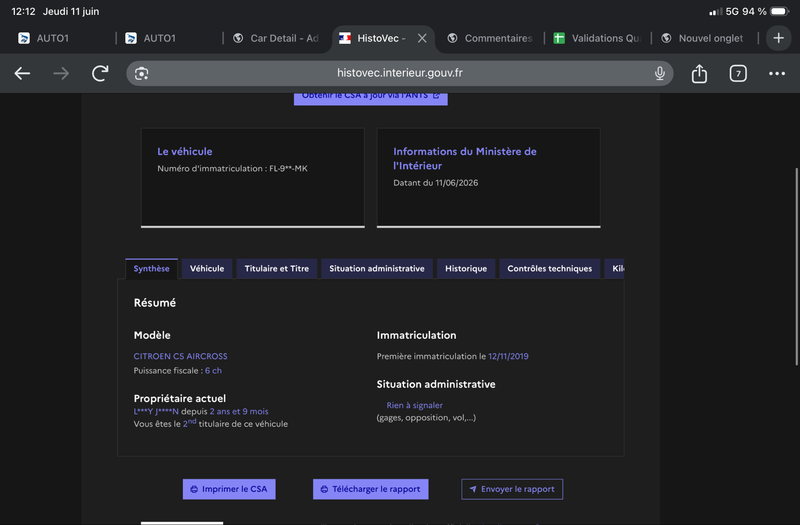Click Imprimer le CSA button

(229, 489)
